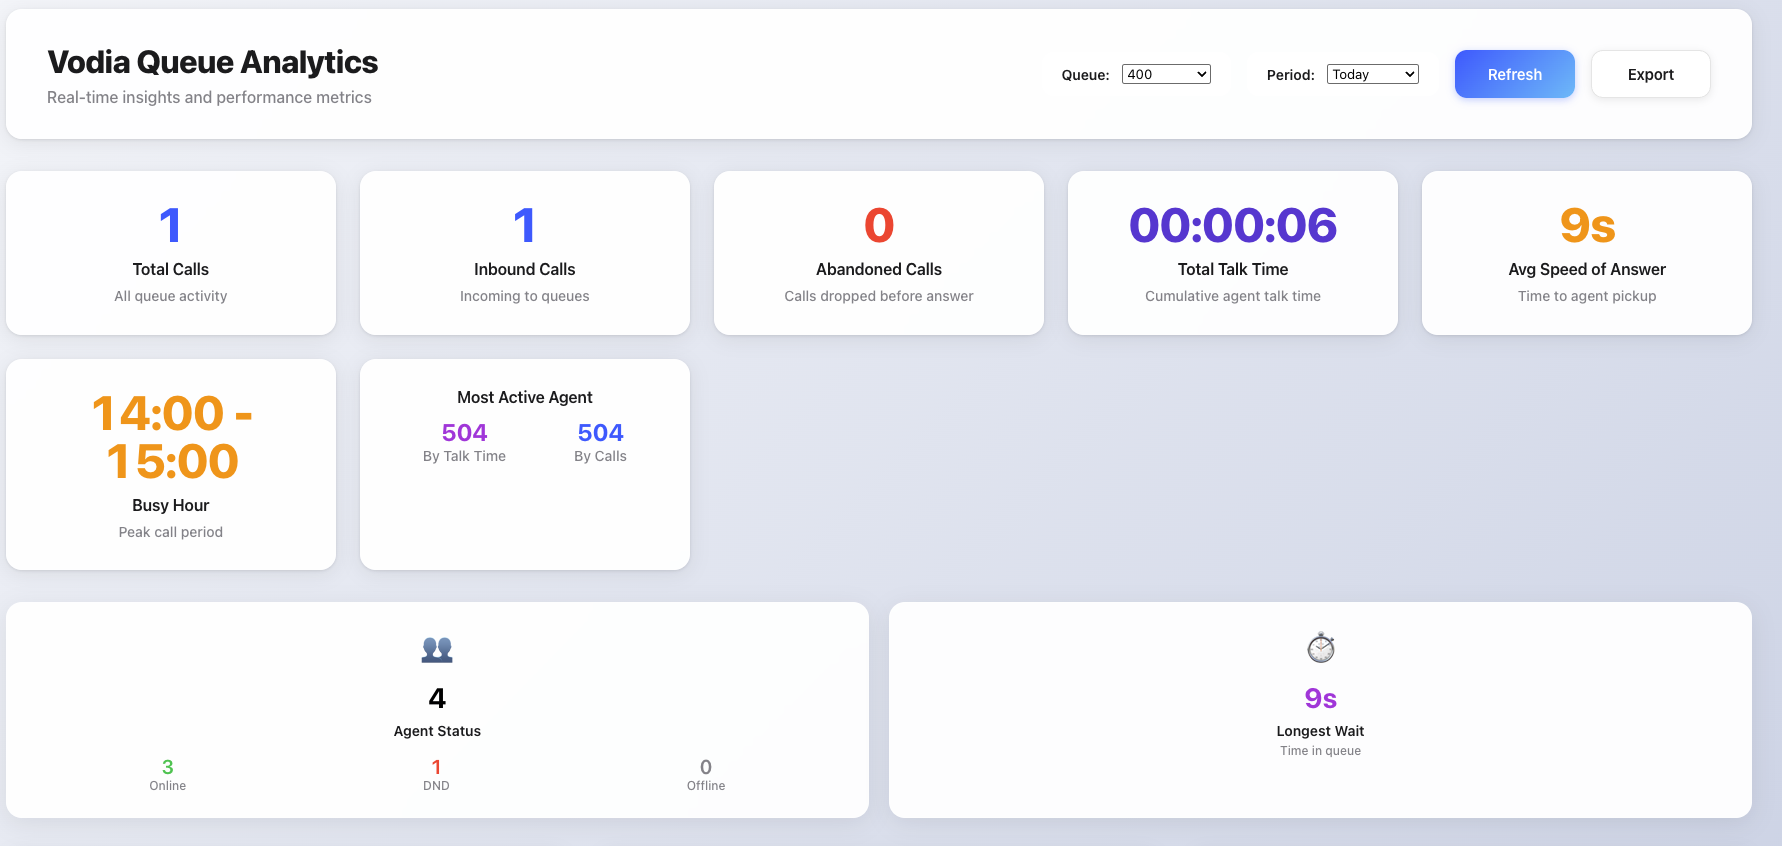Click the purple 9s Longest Wait value
Screen dimensions: 1782x846
1320,698
